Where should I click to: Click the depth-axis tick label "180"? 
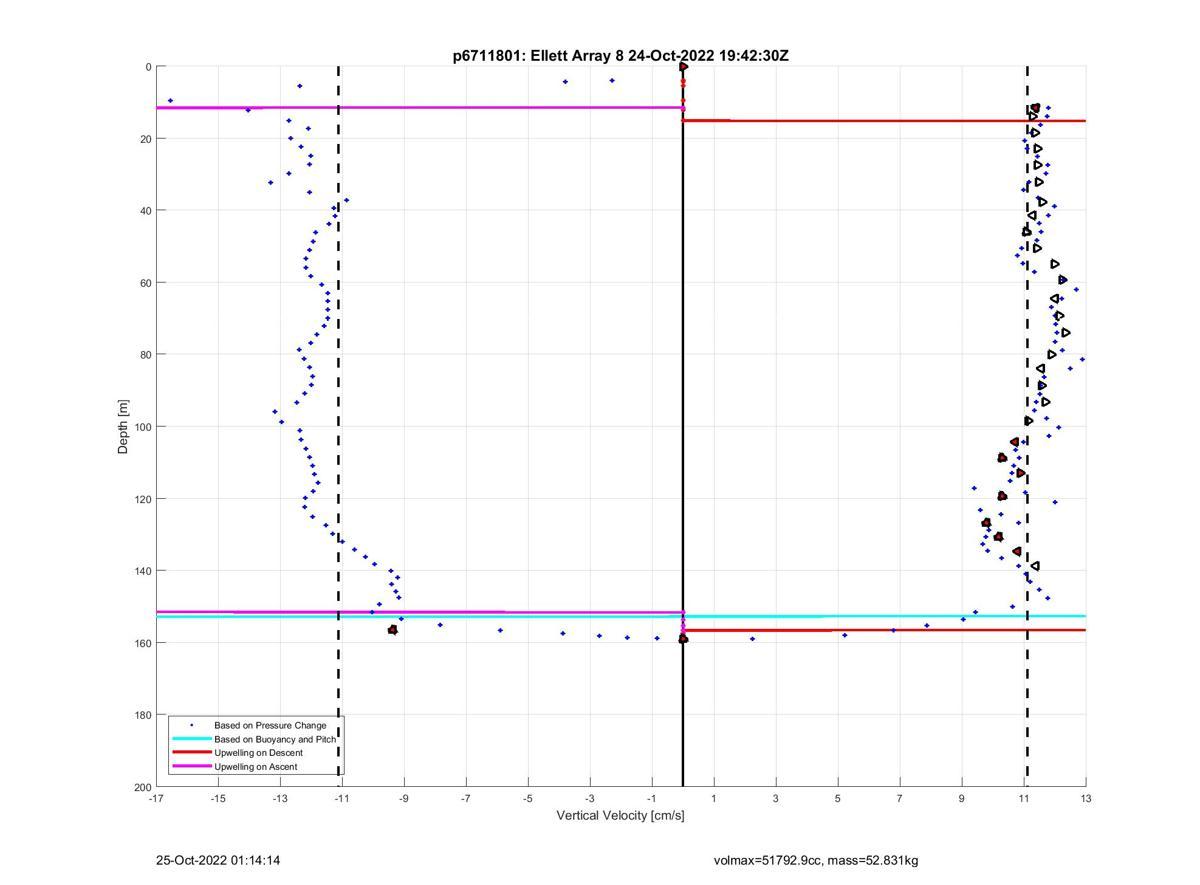pos(142,715)
